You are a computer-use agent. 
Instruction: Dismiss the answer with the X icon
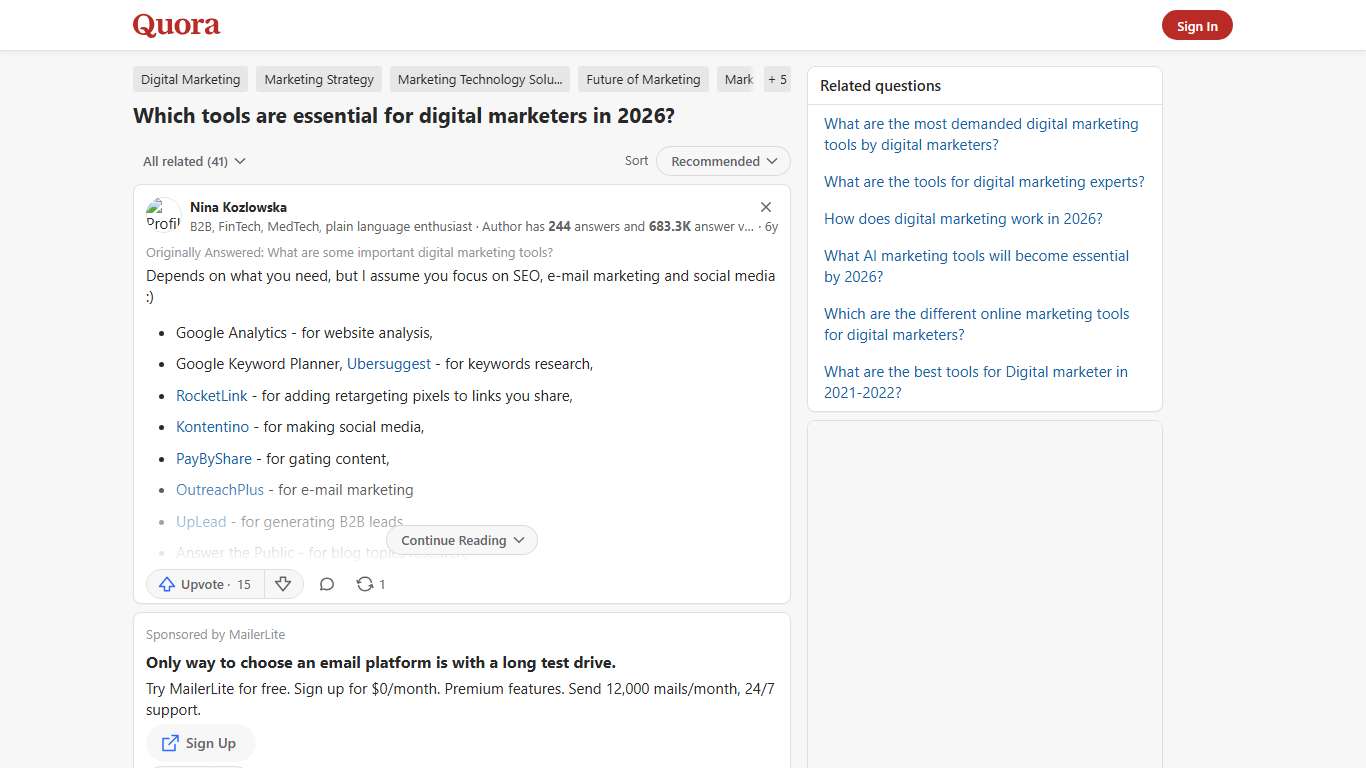click(x=766, y=207)
